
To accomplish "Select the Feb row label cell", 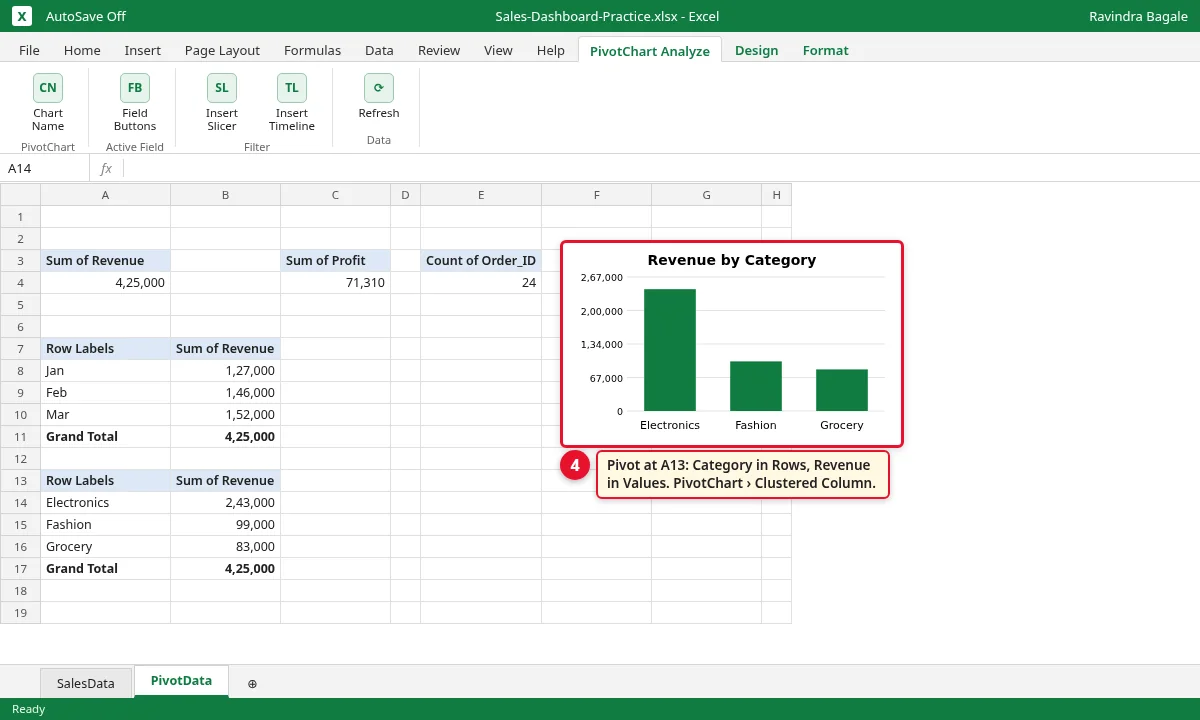I will (106, 393).
